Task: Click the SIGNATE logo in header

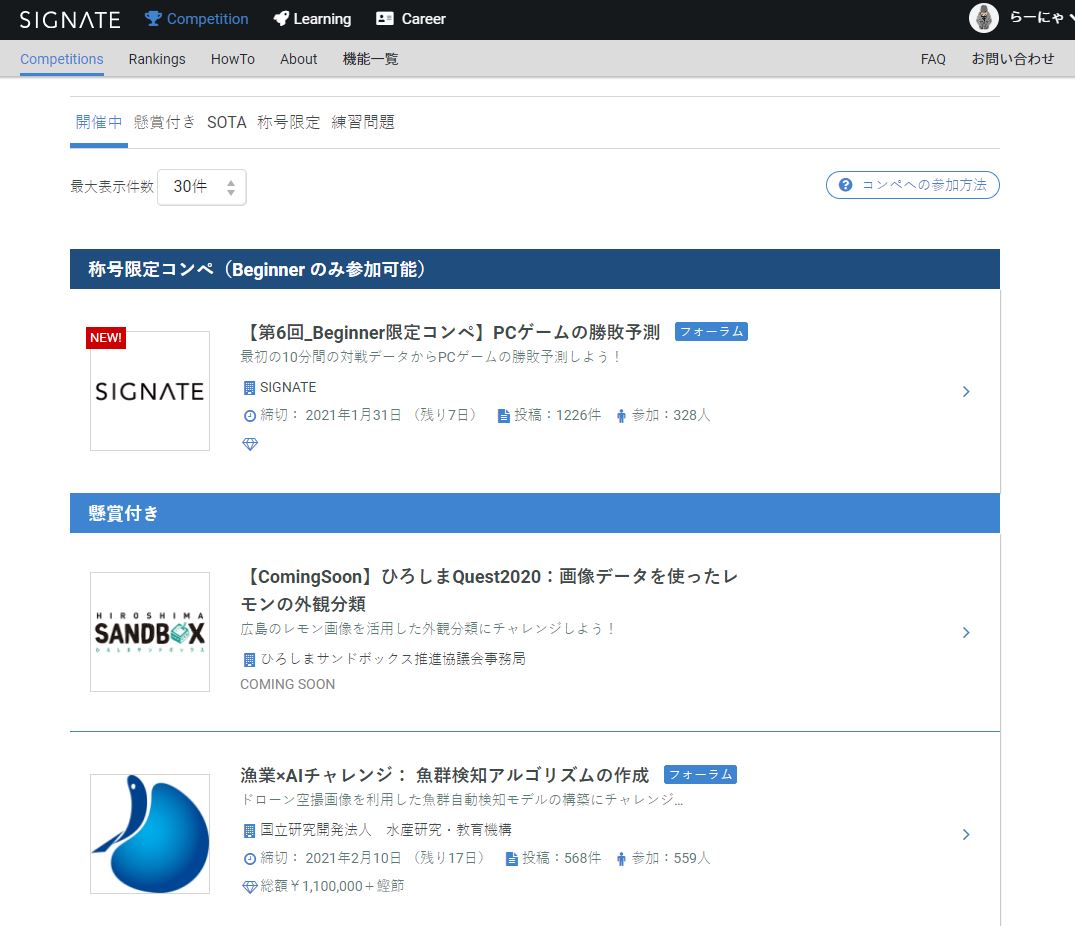Action: [70, 19]
